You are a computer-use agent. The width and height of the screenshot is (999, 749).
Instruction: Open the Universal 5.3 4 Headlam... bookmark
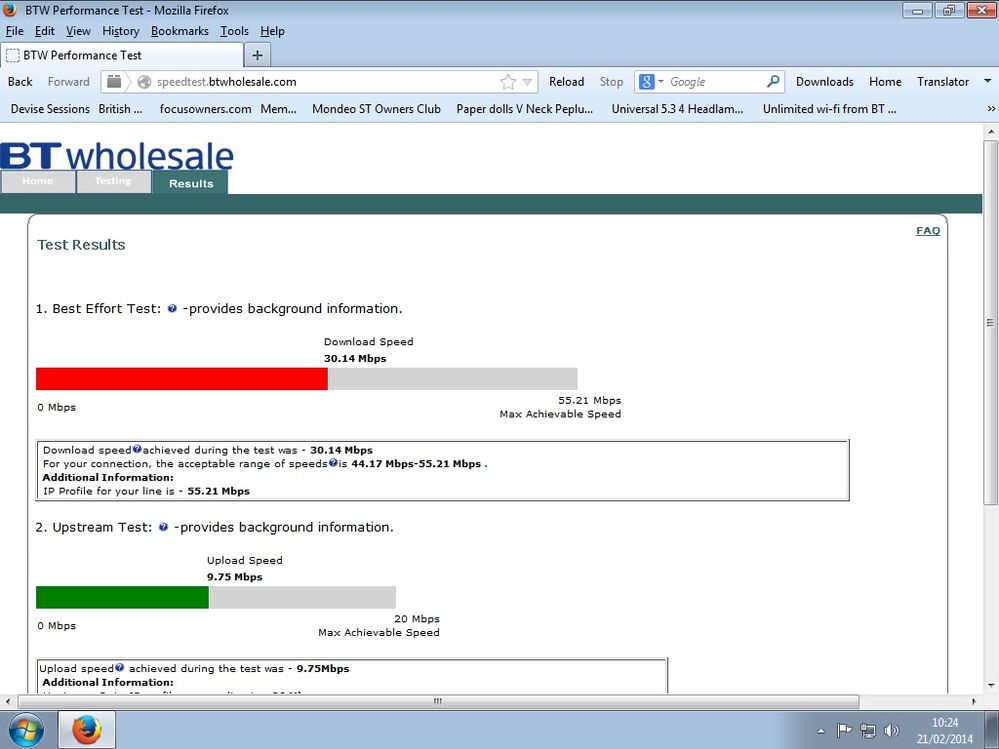tap(677, 109)
